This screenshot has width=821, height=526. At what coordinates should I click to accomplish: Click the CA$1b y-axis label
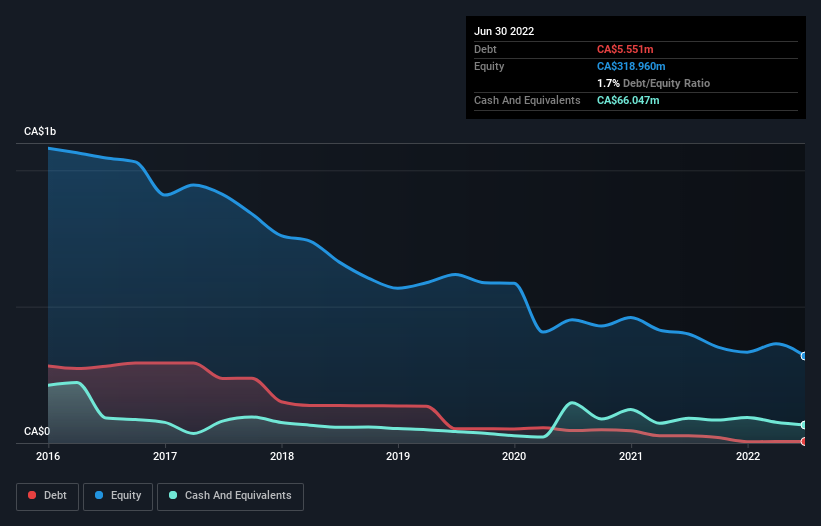coord(40,131)
